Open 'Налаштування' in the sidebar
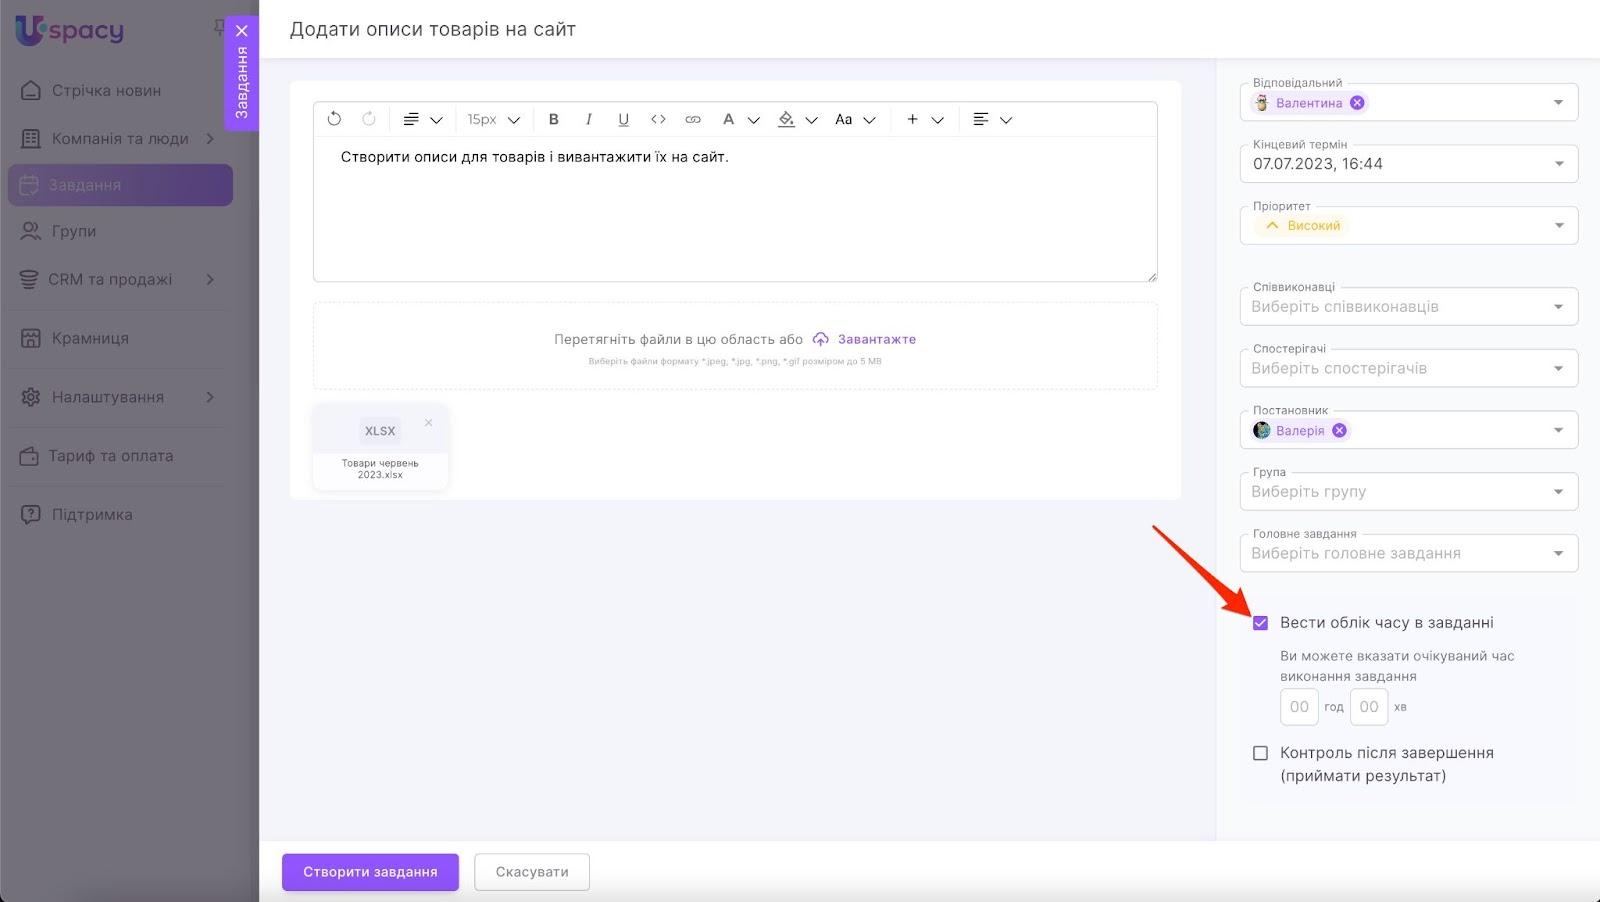The width and height of the screenshot is (1600, 902). [120, 397]
